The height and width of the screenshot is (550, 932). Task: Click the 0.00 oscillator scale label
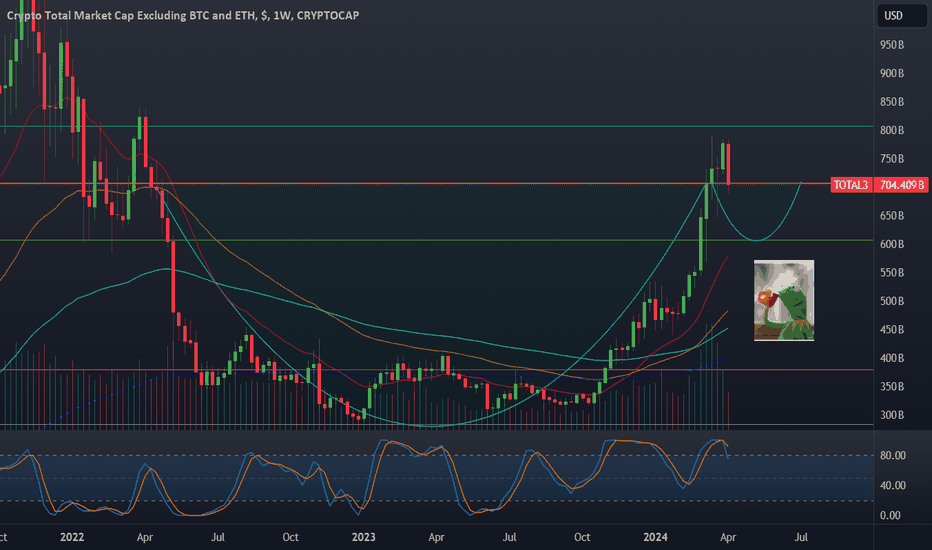tap(890, 516)
